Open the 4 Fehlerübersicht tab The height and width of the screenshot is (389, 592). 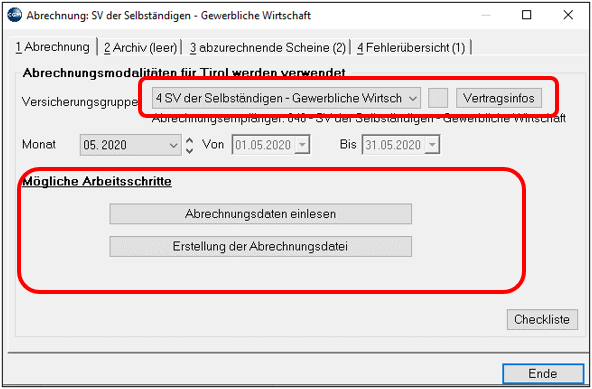(x=411, y=48)
